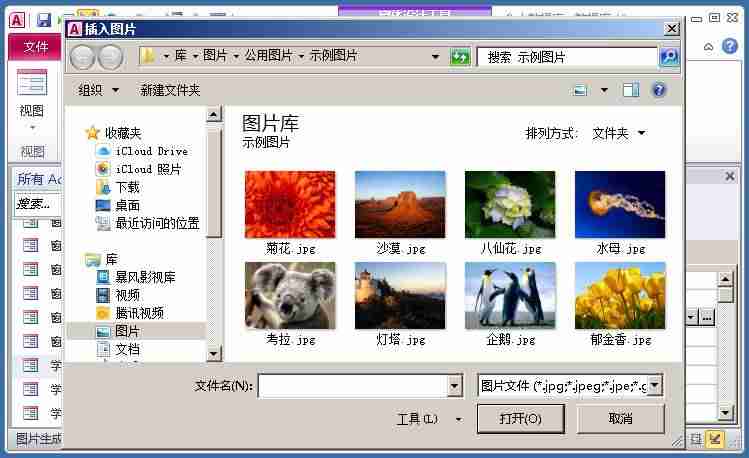Click the green refresh icon by address bar
This screenshot has width=749, height=458.
pos(460,58)
